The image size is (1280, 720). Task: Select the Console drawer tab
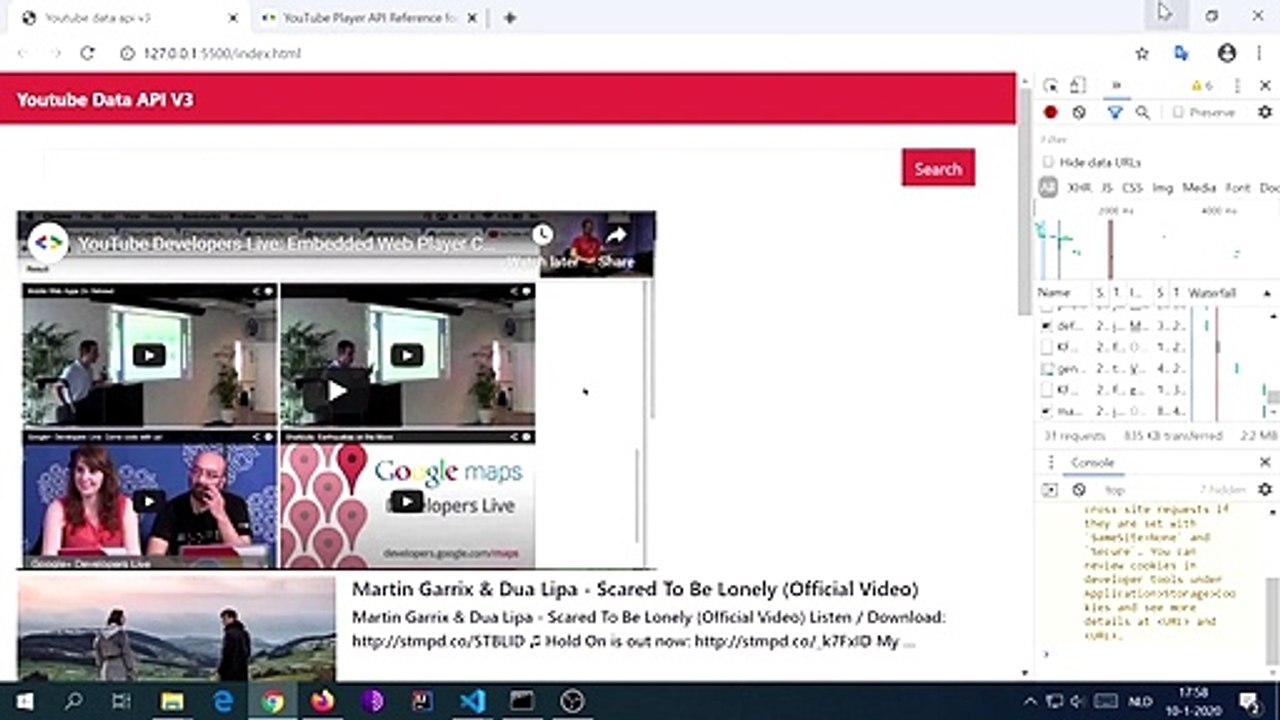[1092, 462]
